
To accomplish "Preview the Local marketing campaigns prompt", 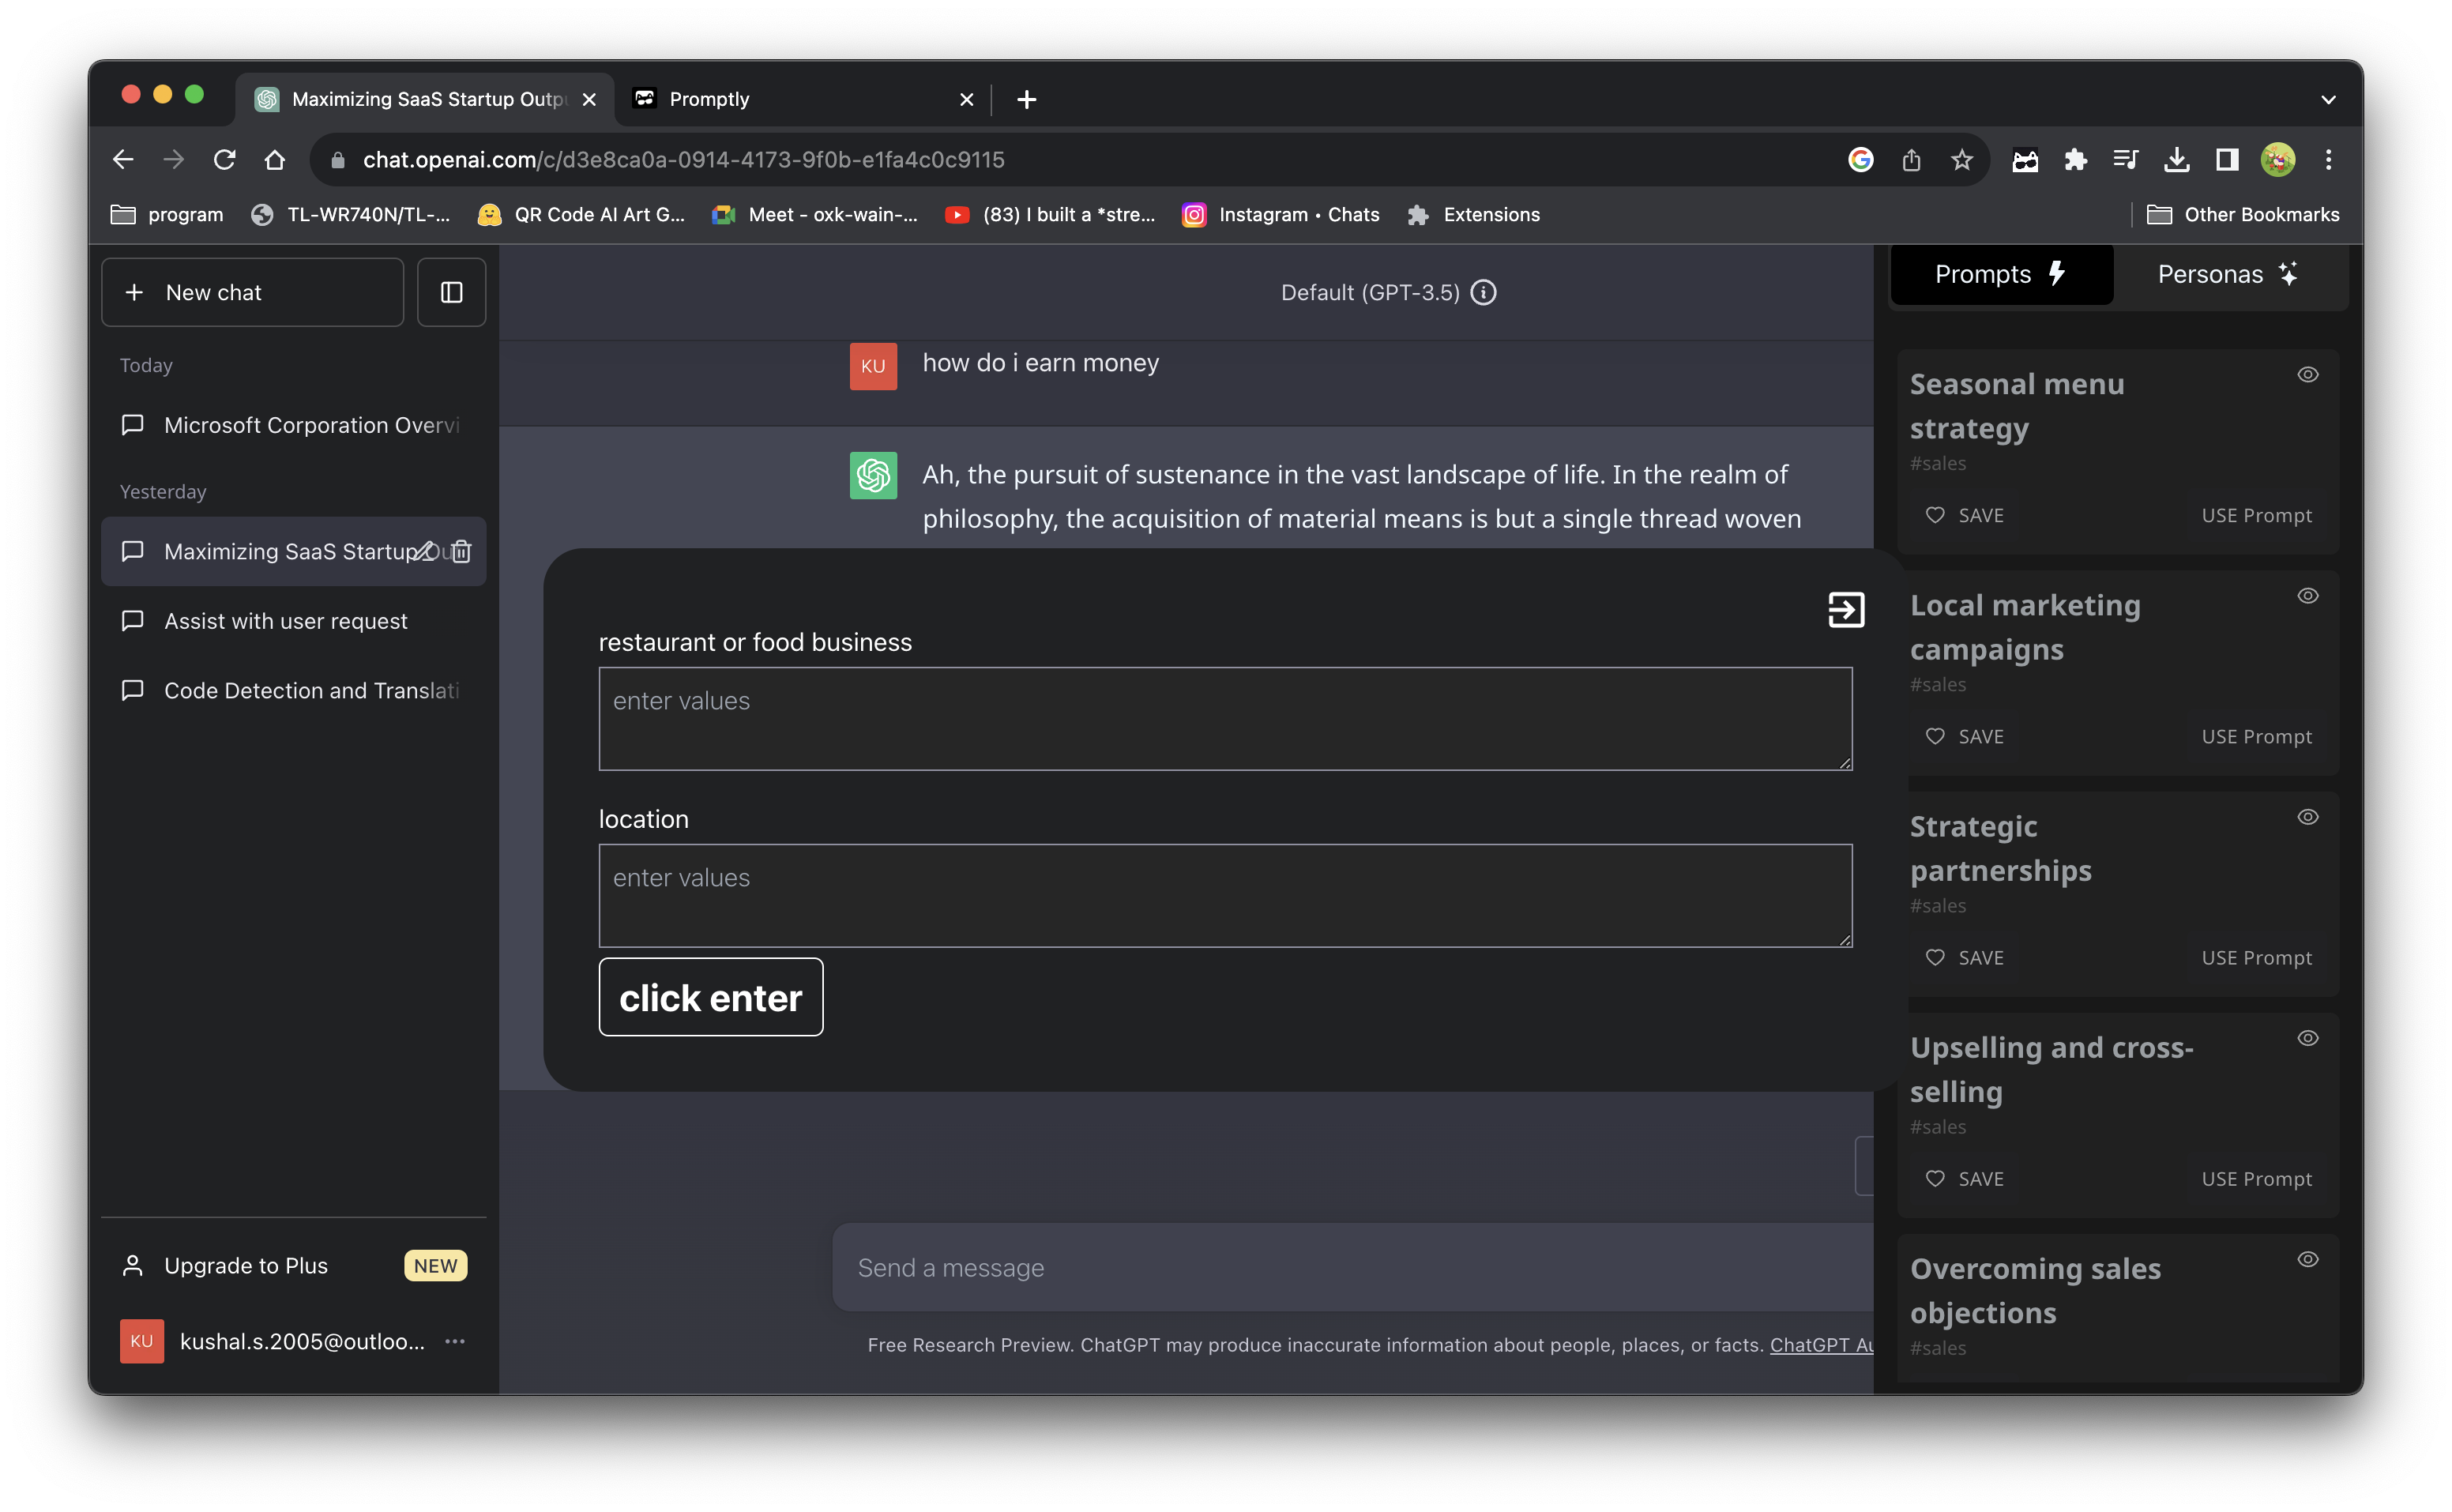I will pyautogui.click(x=2307, y=596).
